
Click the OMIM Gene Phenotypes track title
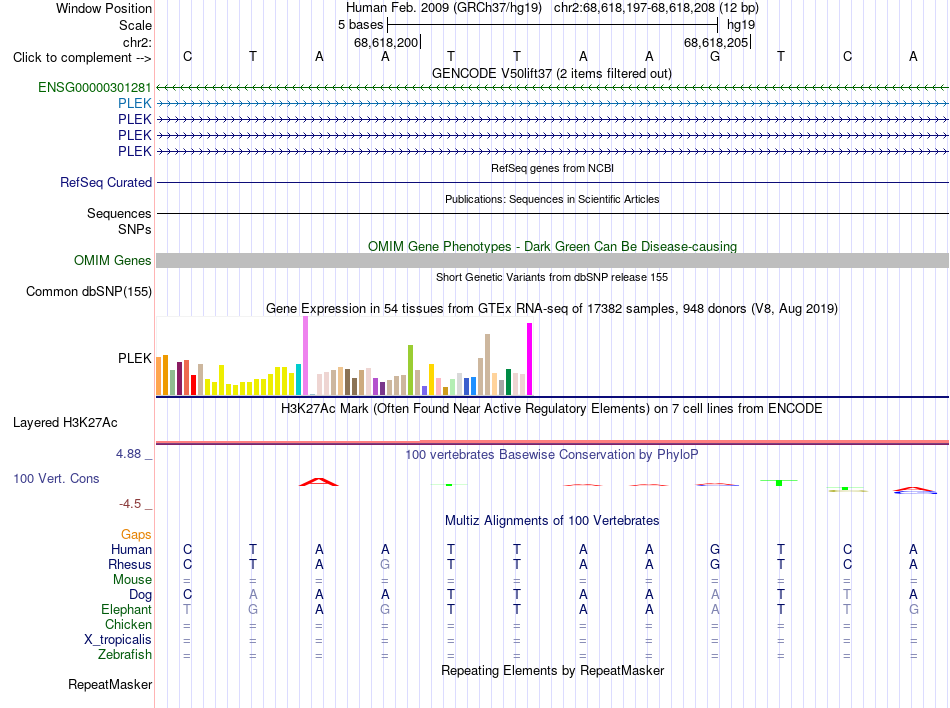pos(553,246)
